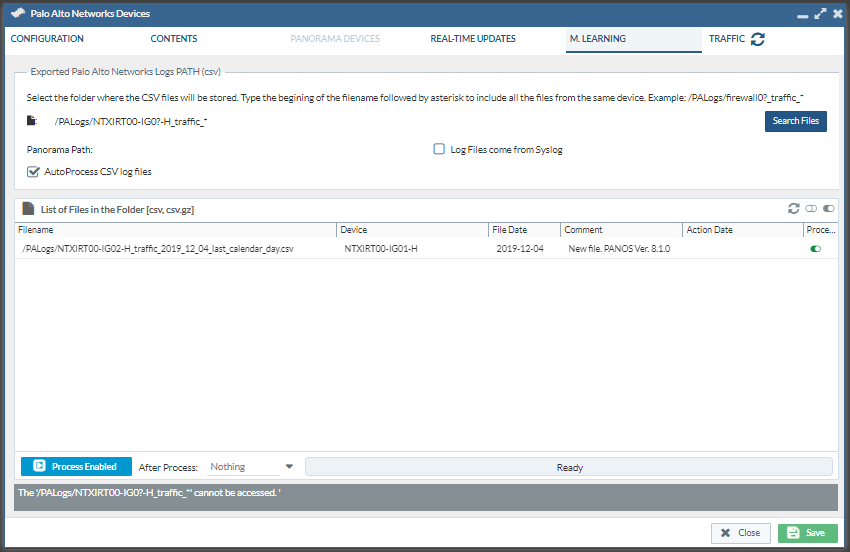
Task: Uncheck AutoProcess CSV log files
Action: (33, 172)
